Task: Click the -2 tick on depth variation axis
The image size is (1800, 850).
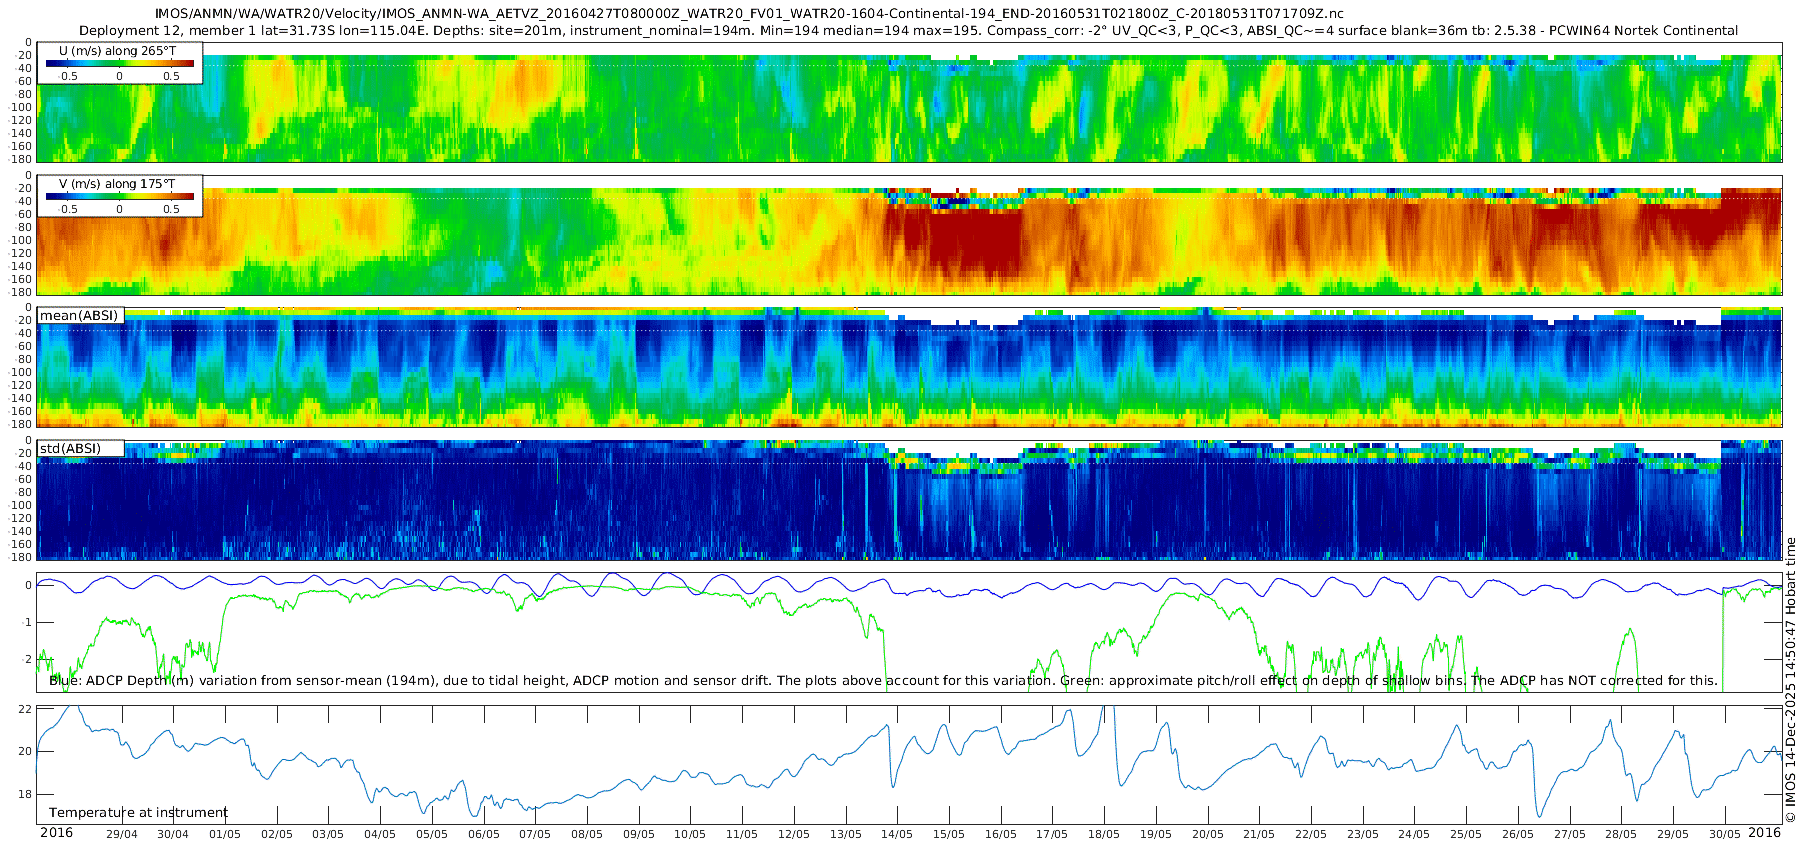Action: click(27, 660)
